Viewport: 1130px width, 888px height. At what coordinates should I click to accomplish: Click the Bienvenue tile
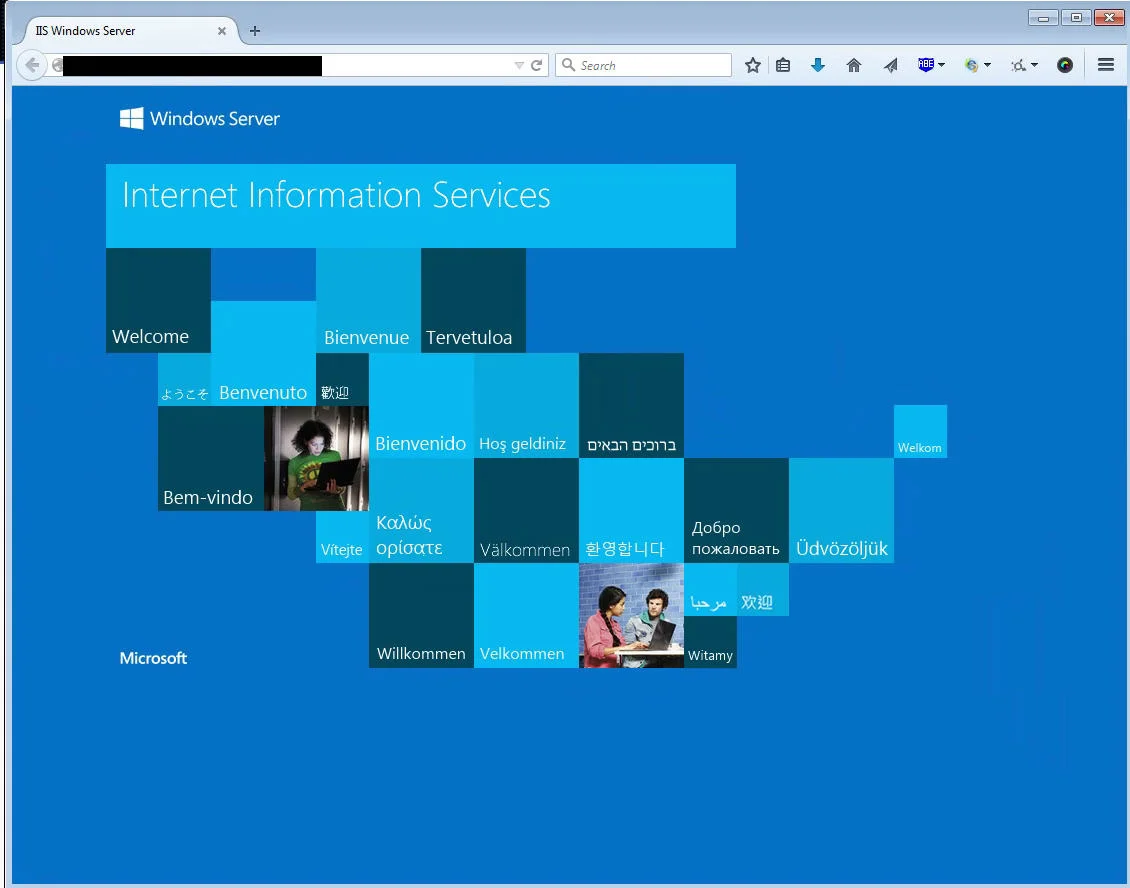click(x=368, y=301)
